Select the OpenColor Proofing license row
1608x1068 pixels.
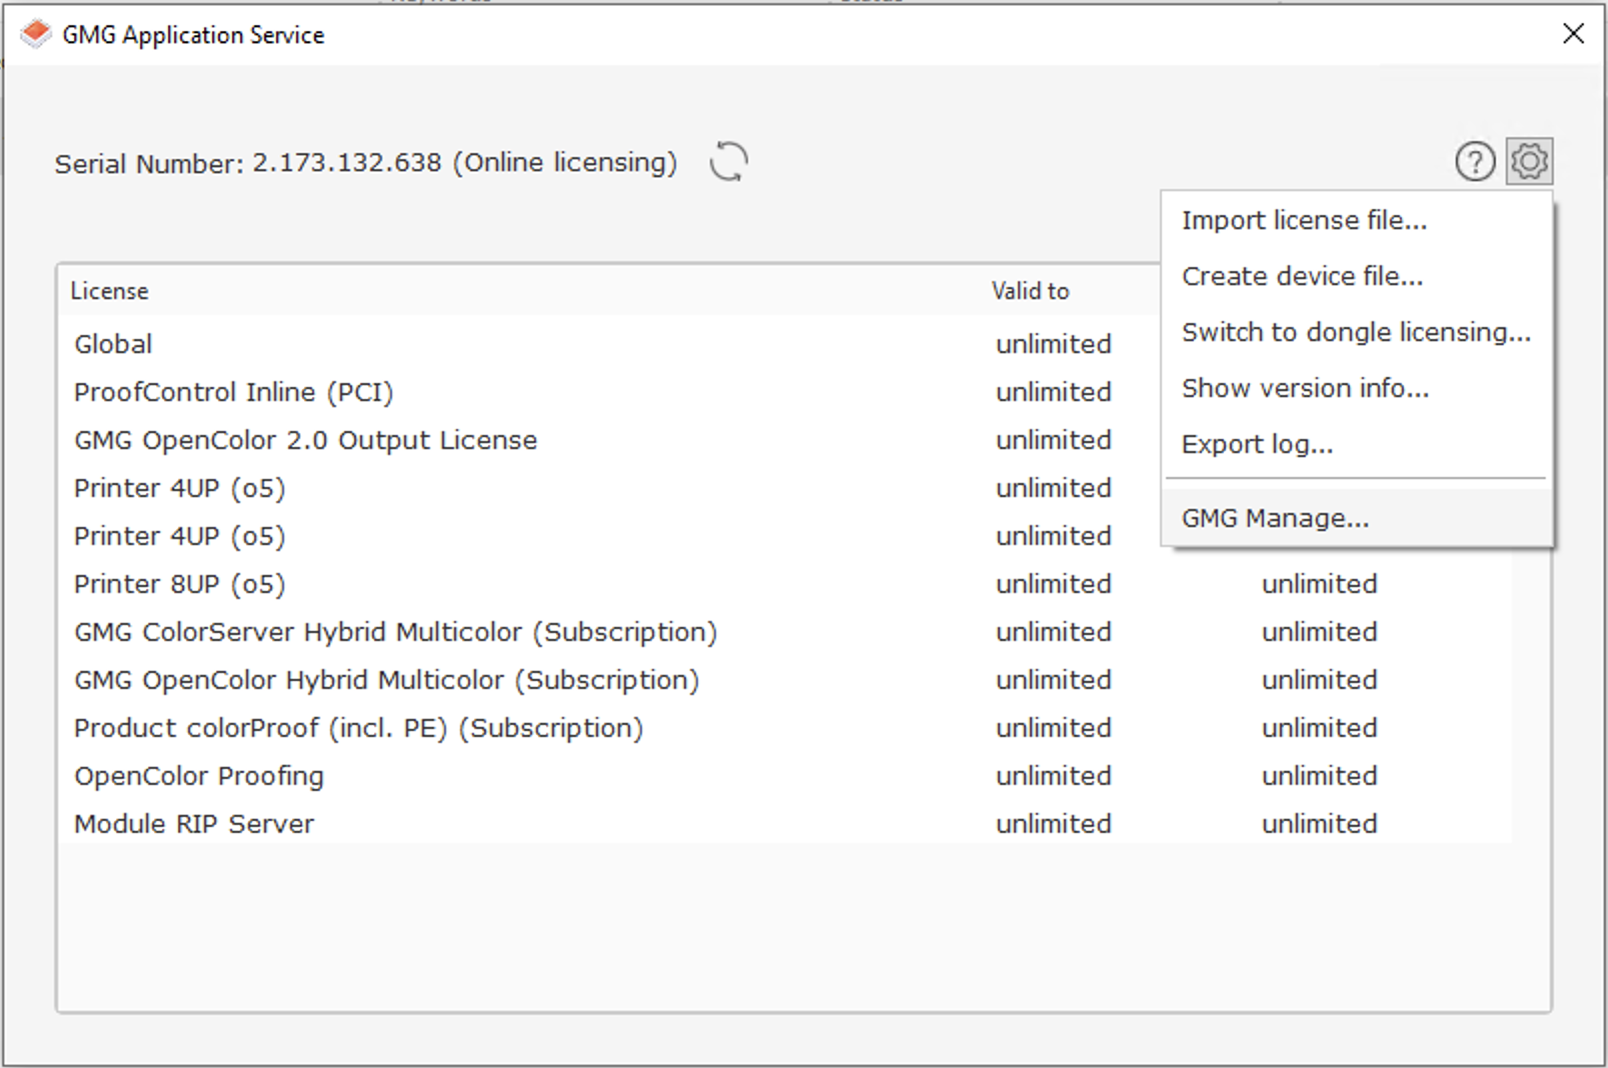(x=199, y=776)
